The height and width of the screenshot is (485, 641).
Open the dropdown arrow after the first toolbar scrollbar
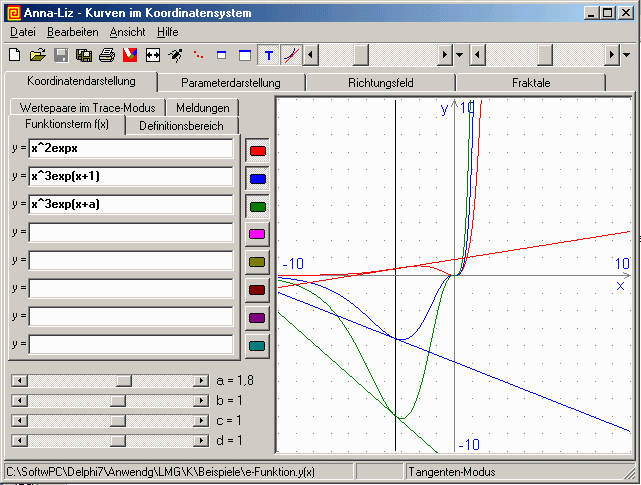point(459,54)
